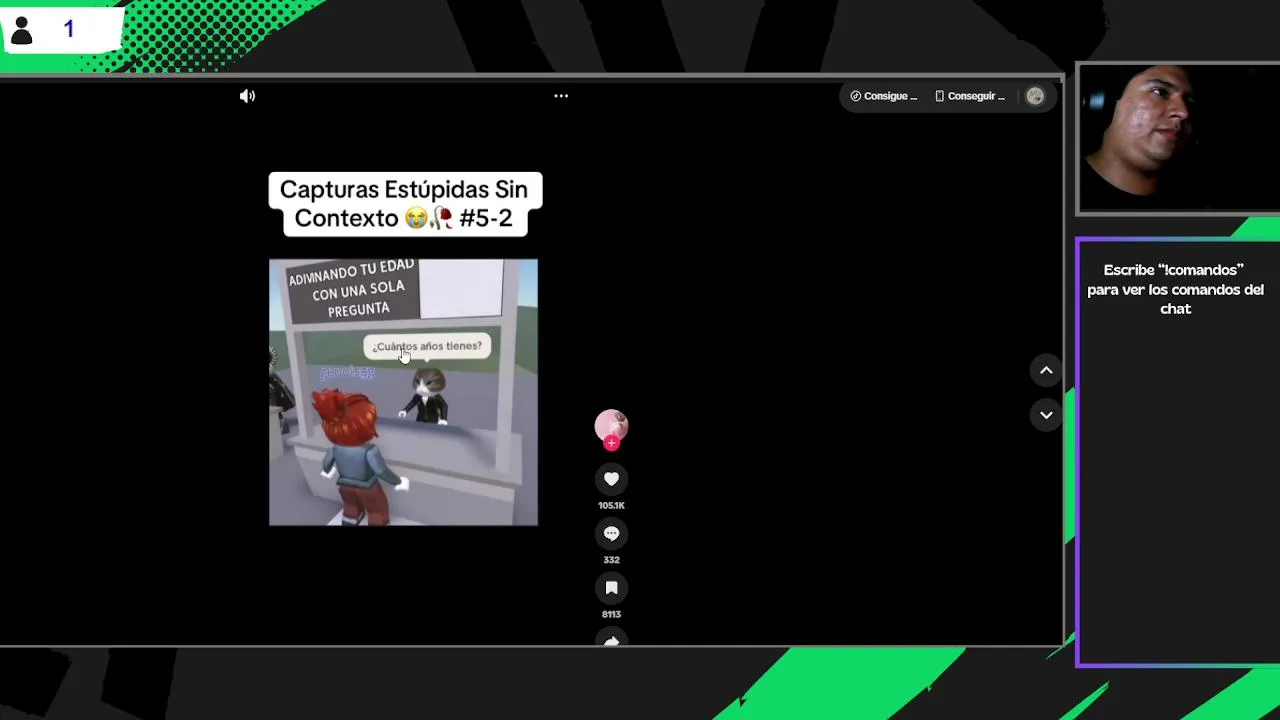Click the 332 comments count
The height and width of the screenshot is (720, 1280).
pyautogui.click(x=611, y=560)
